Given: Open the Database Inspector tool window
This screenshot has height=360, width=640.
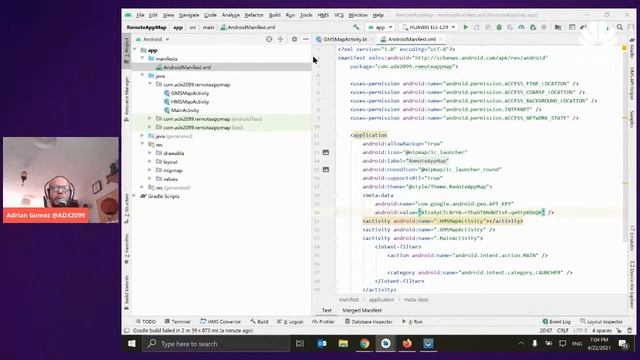Looking at the screenshot, I should tap(368, 322).
